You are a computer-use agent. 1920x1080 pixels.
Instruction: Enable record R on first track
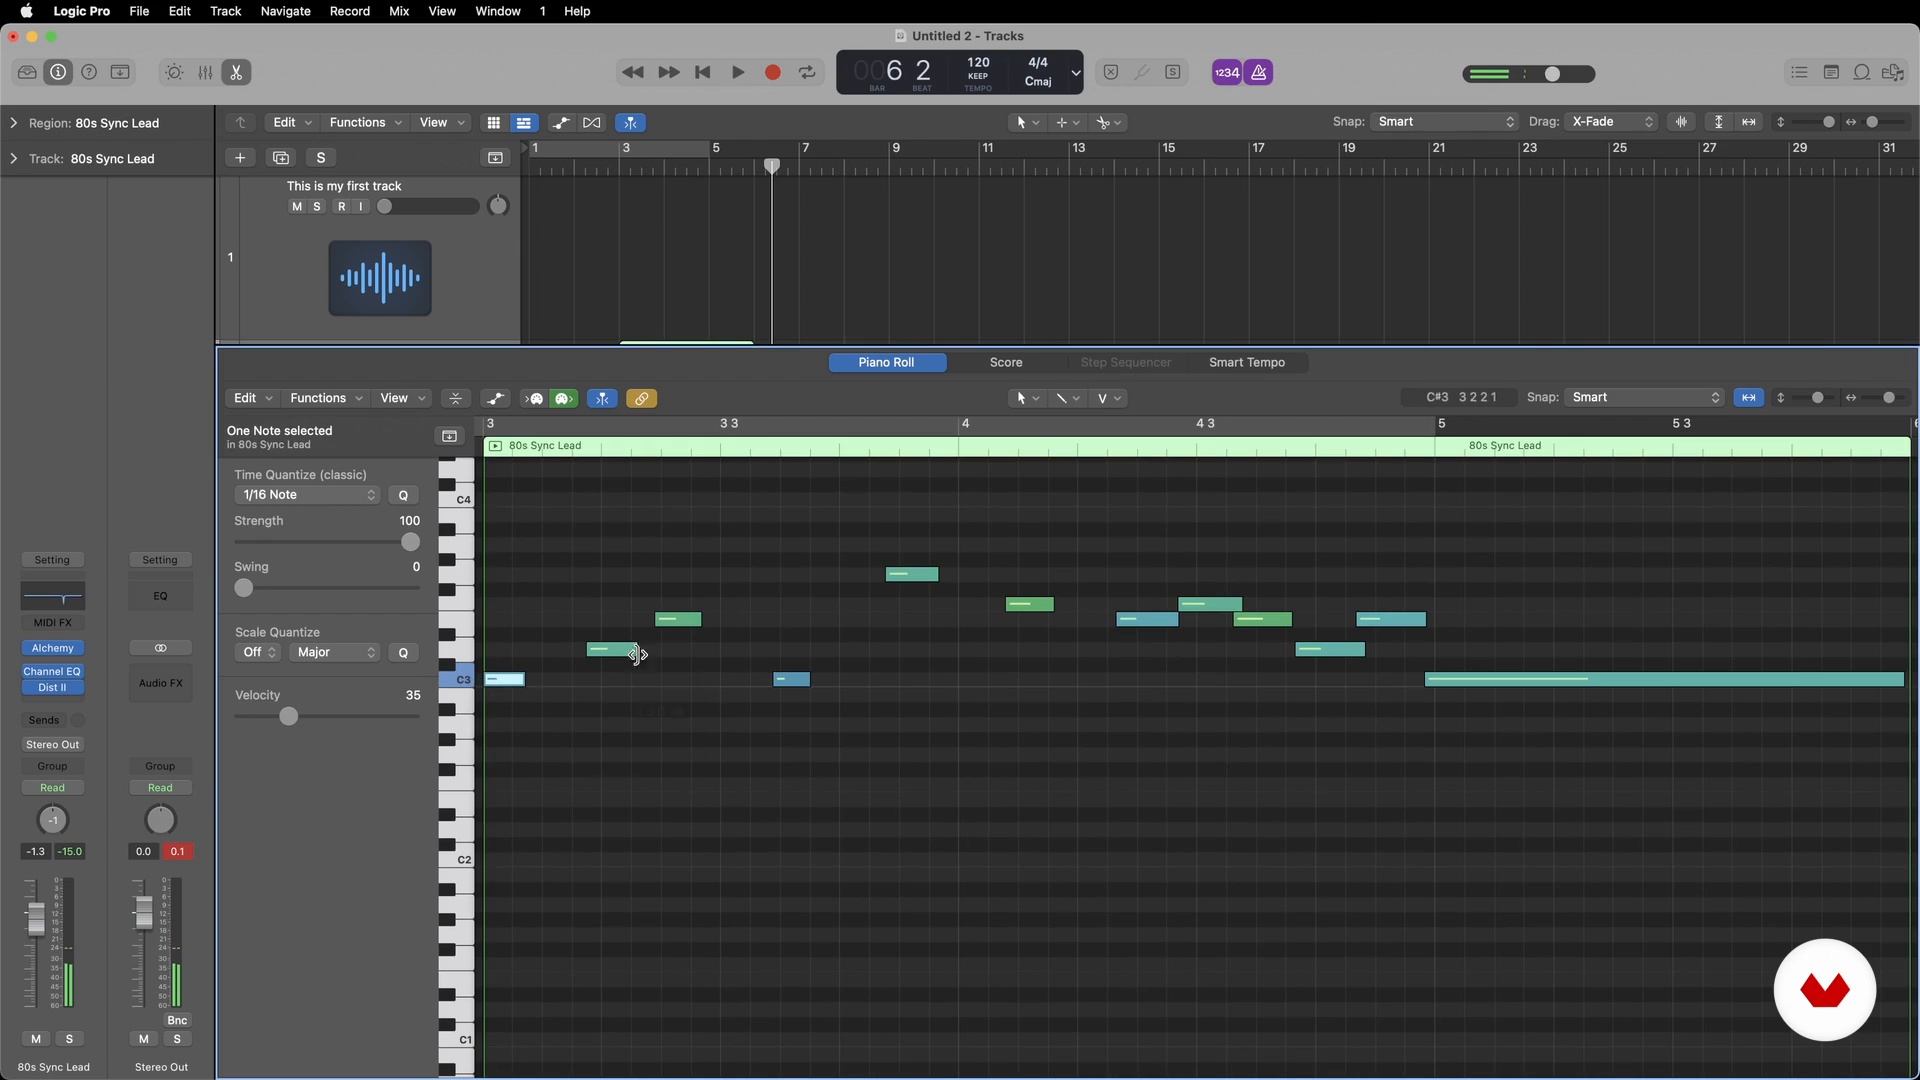click(342, 207)
